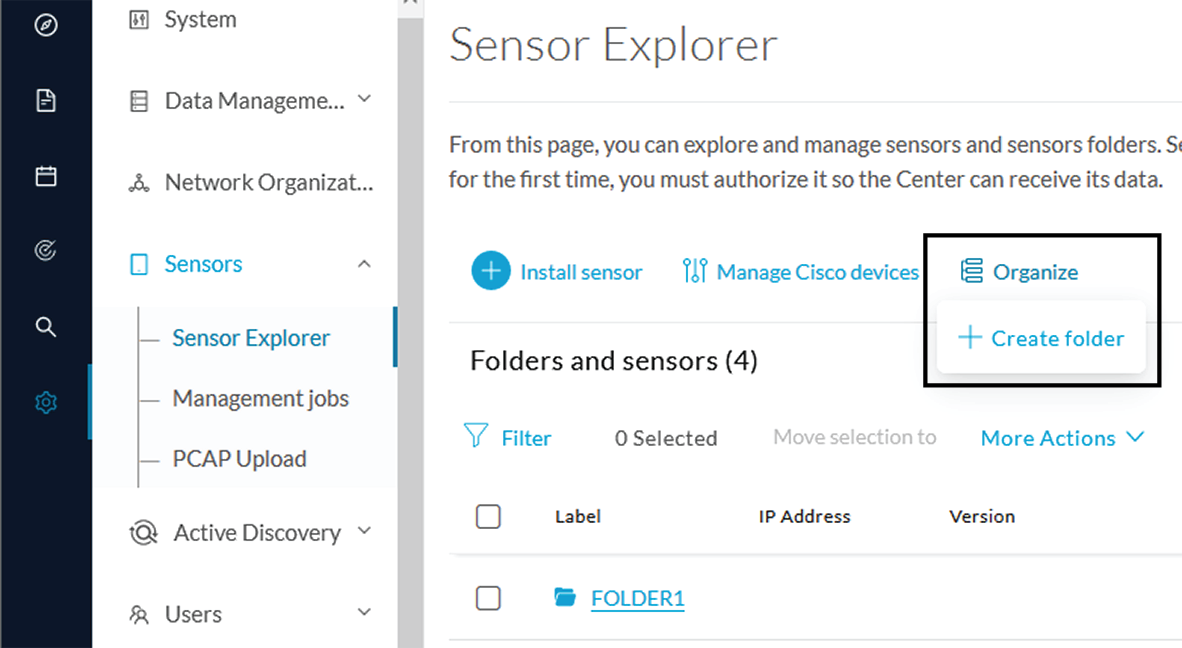Click the sidebar vertical scrollbar

click(x=411, y=324)
